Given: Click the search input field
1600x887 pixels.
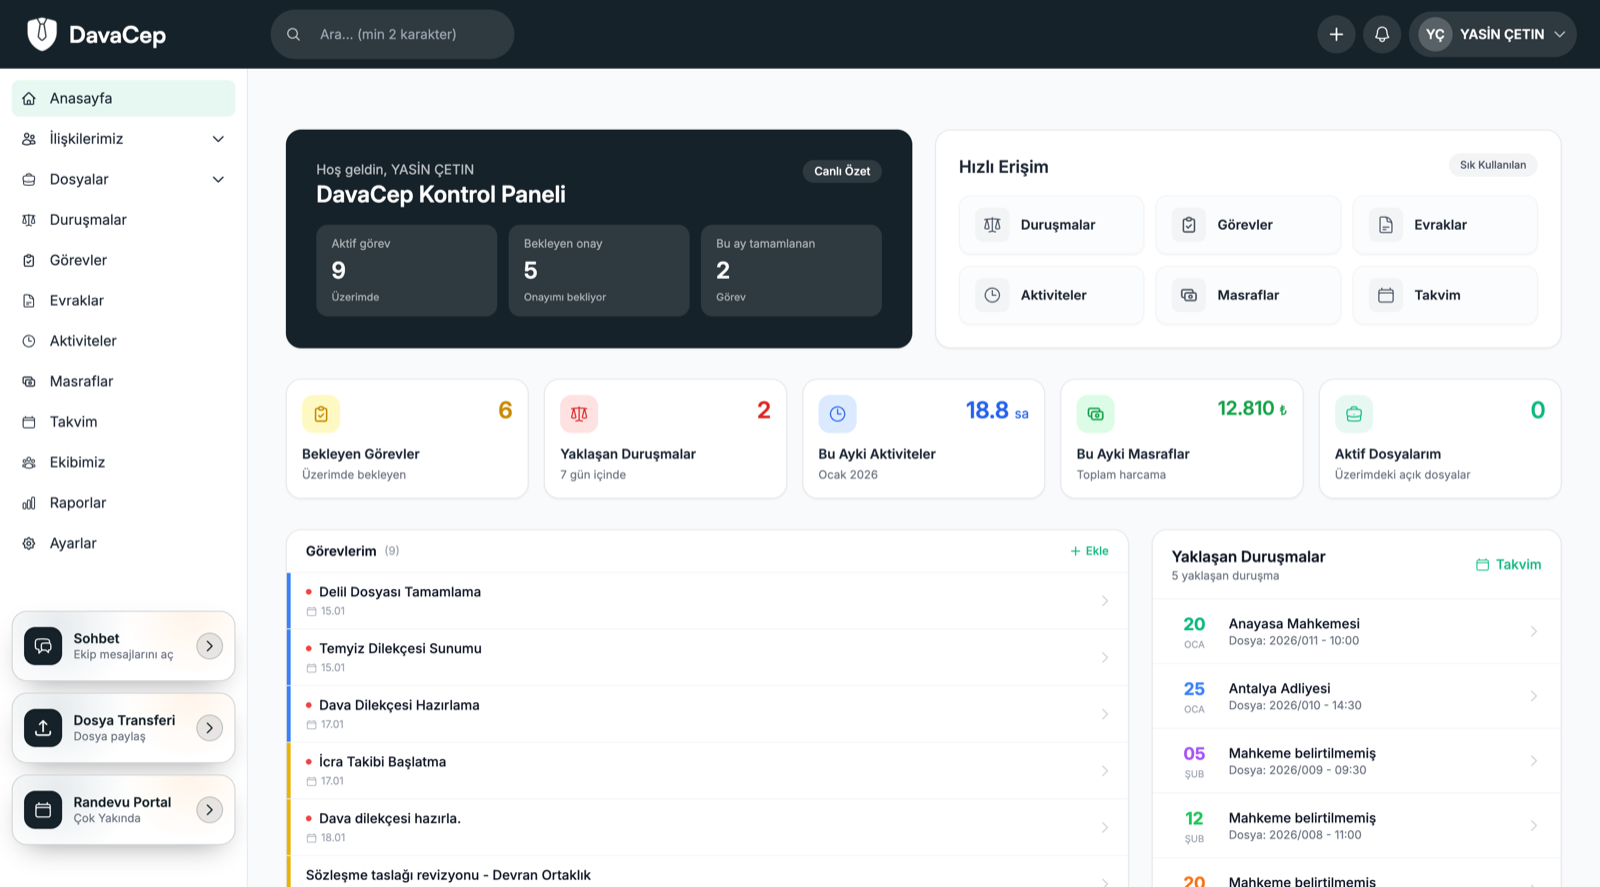Looking at the screenshot, I should (x=392, y=34).
